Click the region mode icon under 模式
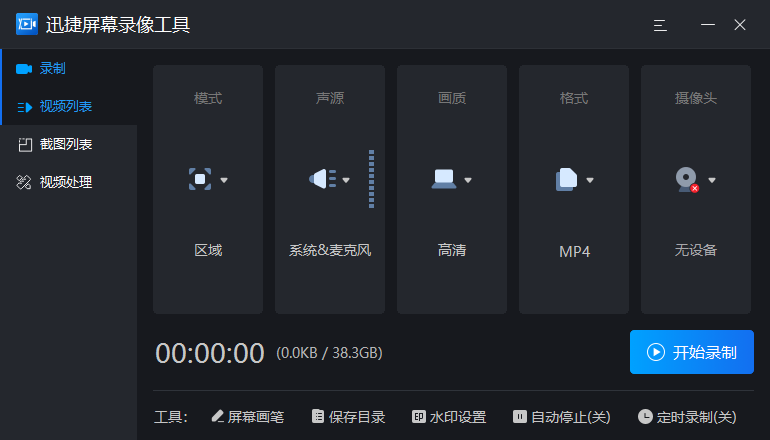 (x=200, y=179)
